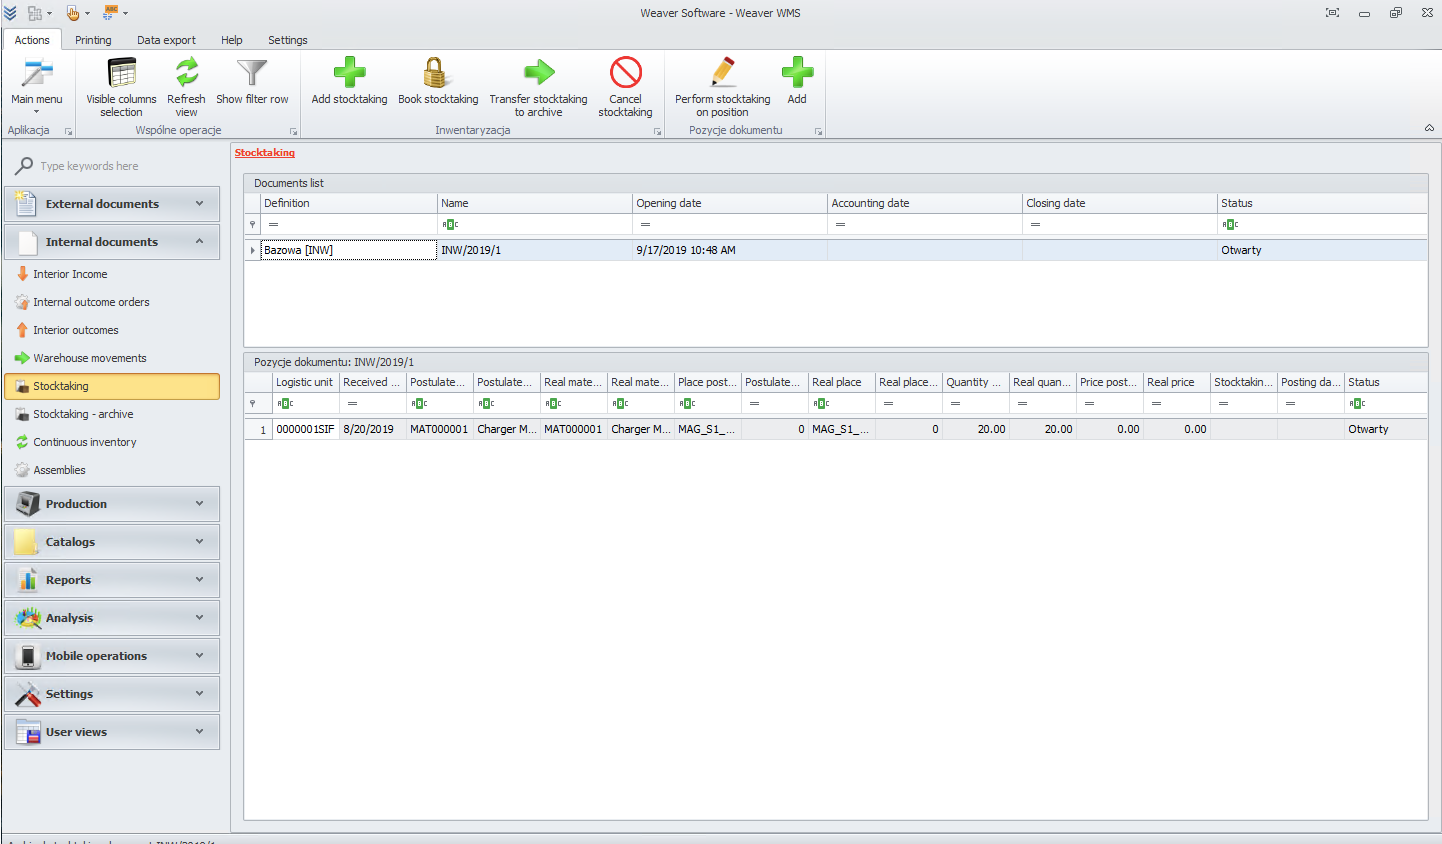
Task: Open Warehouse movements sidebar item
Action: [90, 358]
